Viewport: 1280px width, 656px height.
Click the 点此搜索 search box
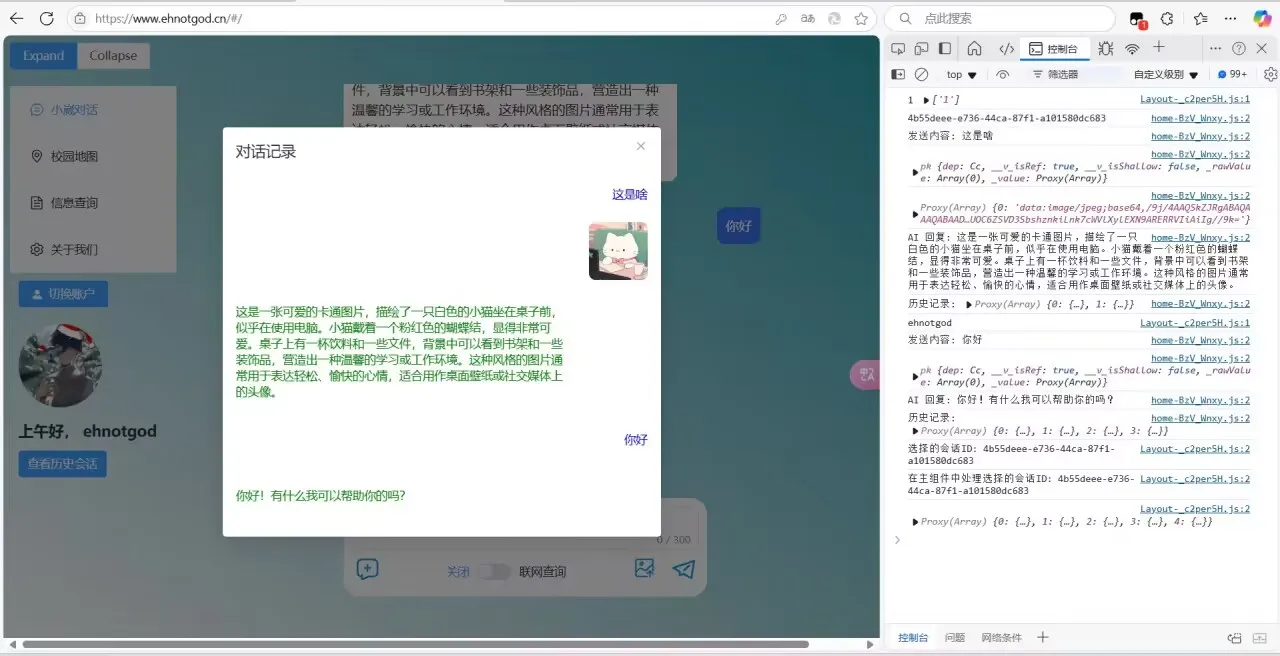pyautogui.click(x=1000, y=19)
